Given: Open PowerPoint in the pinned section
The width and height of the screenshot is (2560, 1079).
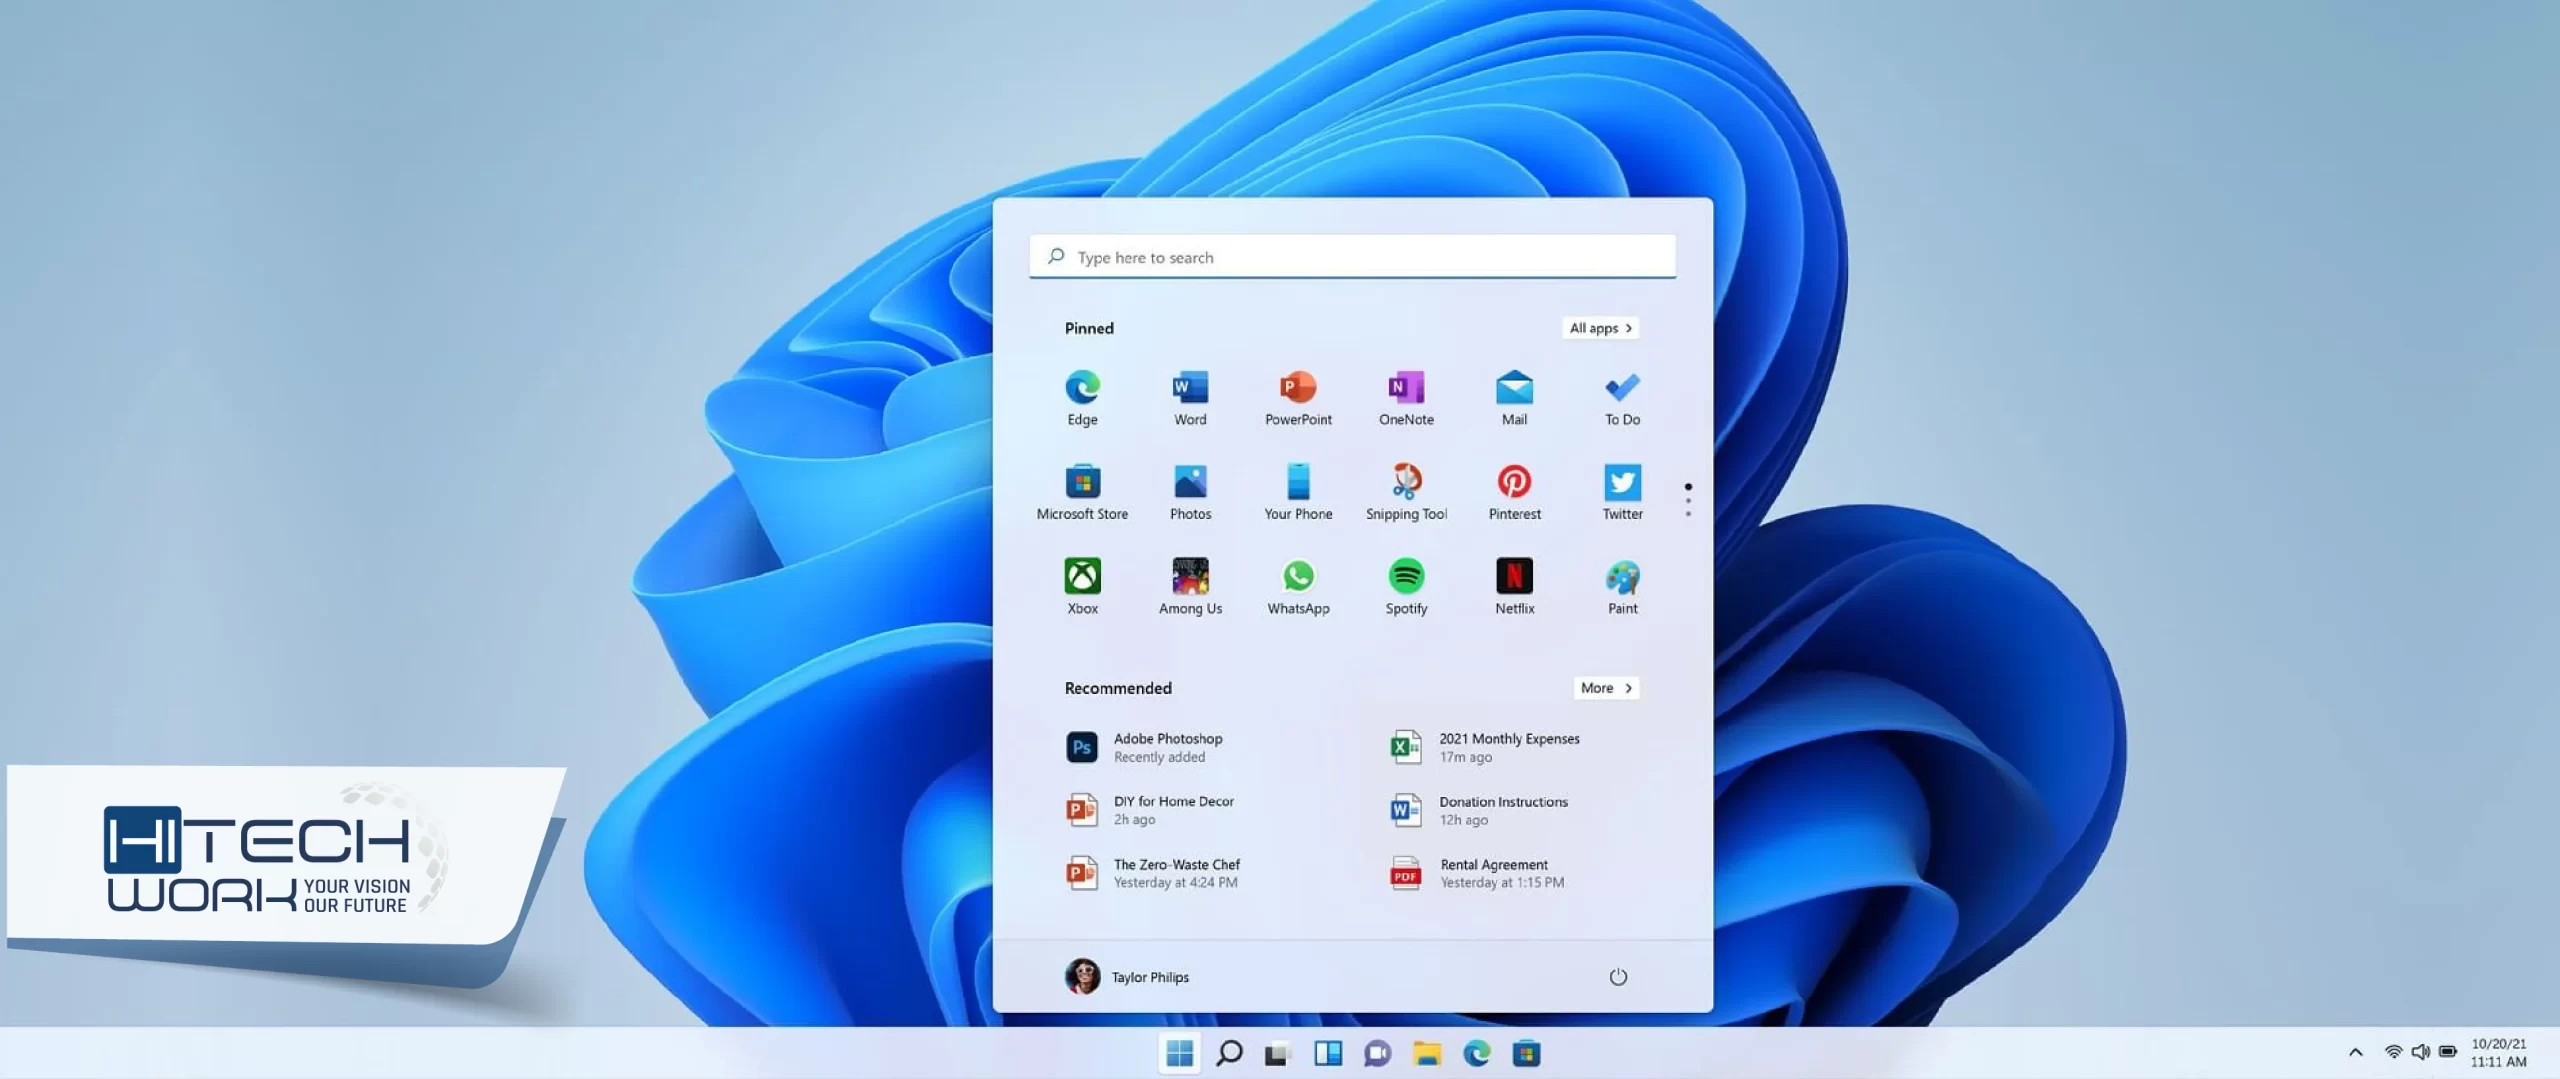Looking at the screenshot, I should (x=1298, y=398).
